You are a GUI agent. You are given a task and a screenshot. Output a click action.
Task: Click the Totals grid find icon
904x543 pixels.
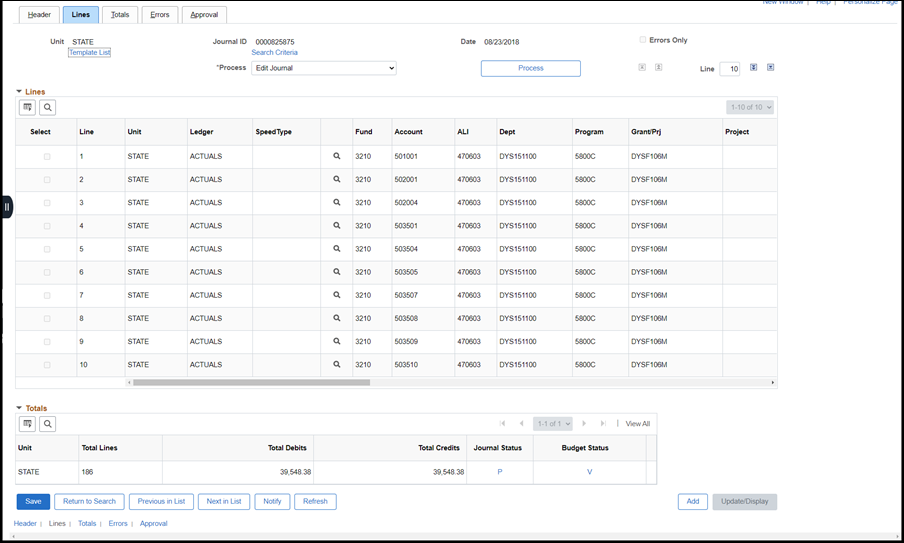pos(48,424)
